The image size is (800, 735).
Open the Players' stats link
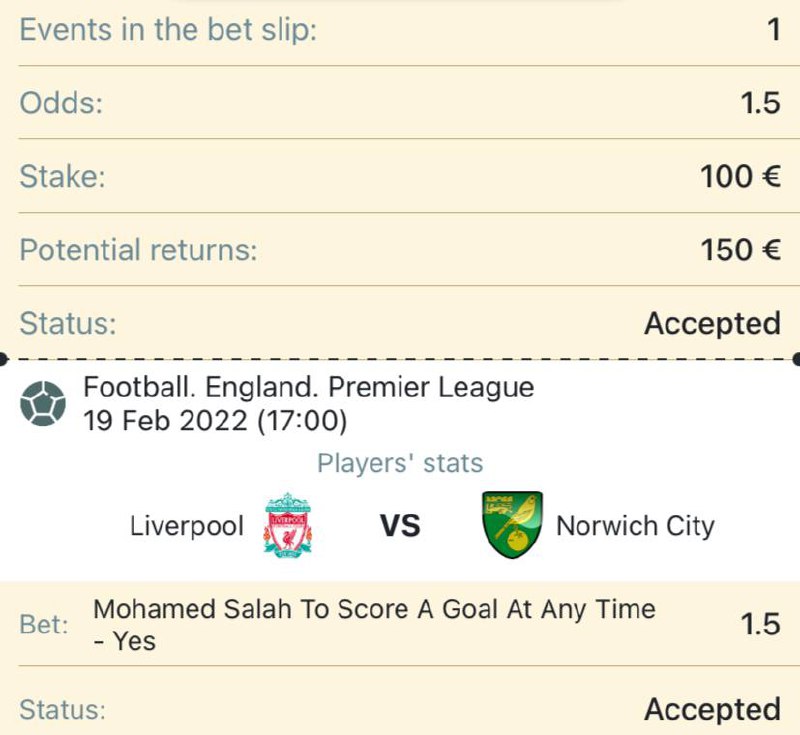click(x=400, y=463)
